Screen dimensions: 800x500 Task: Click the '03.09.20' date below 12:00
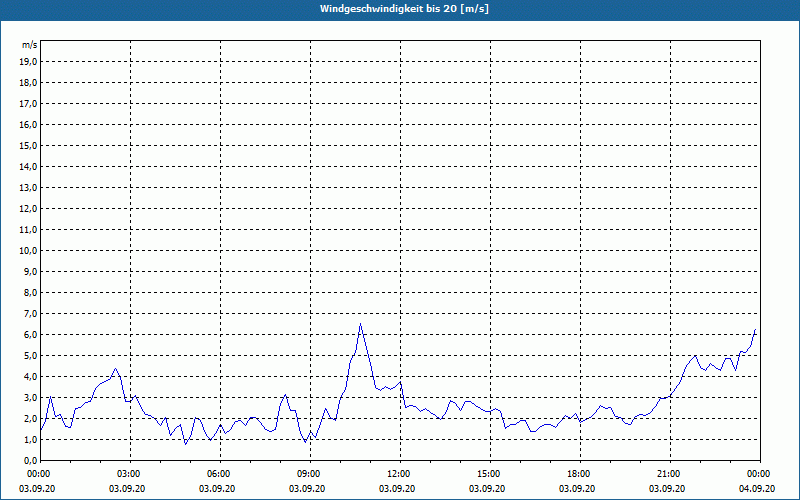397,489
